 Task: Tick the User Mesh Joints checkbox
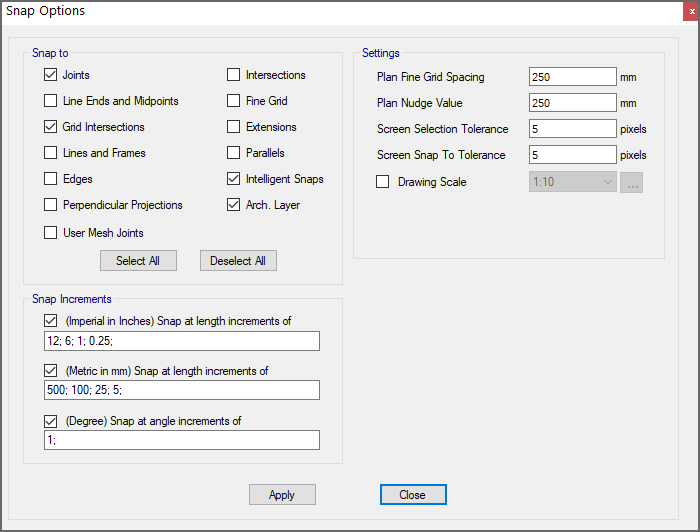[51, 233]
